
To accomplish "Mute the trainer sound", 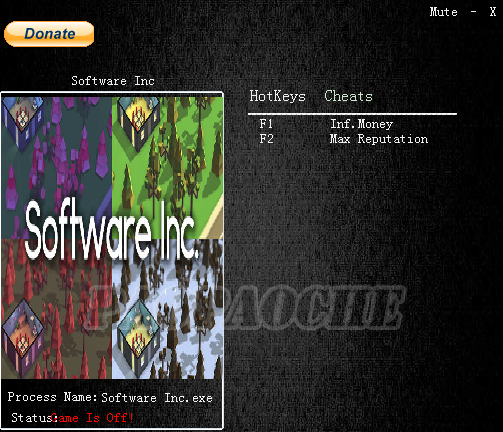I will [443, 12].
